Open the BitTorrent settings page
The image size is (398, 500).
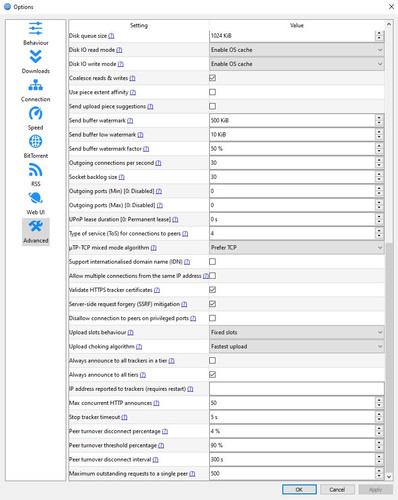36,147
